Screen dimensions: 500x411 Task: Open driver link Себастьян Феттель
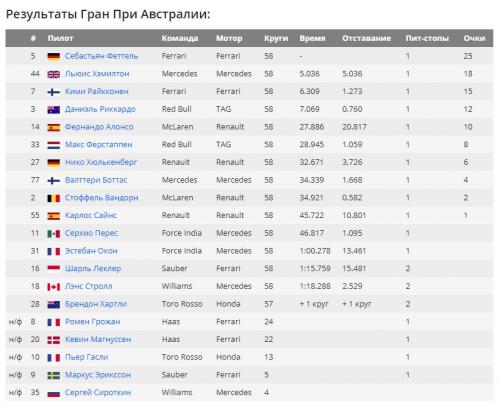[x=101, y=56]
